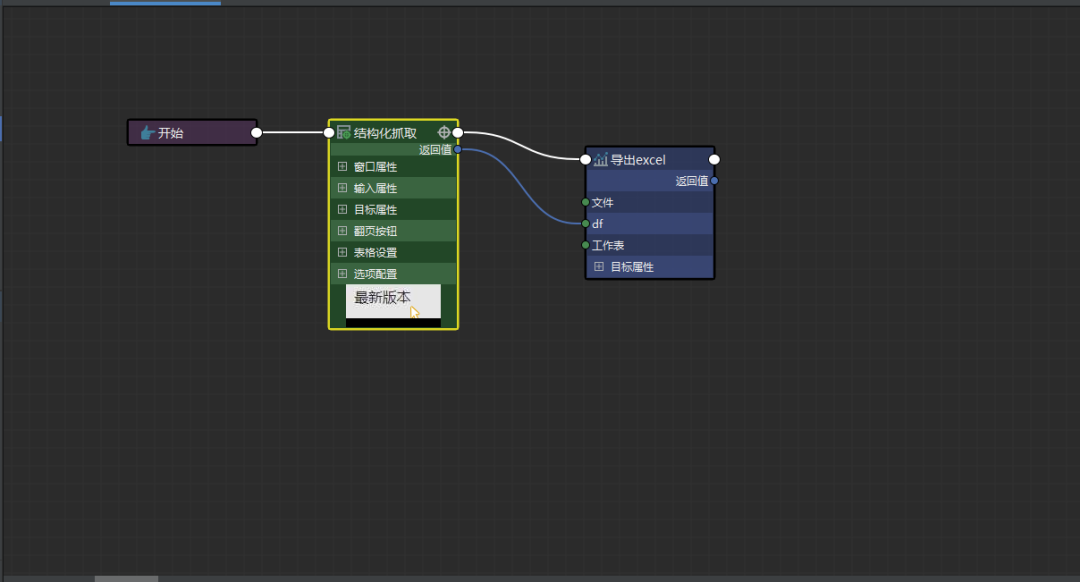Click the green 文件 input port

click(586, 202)
